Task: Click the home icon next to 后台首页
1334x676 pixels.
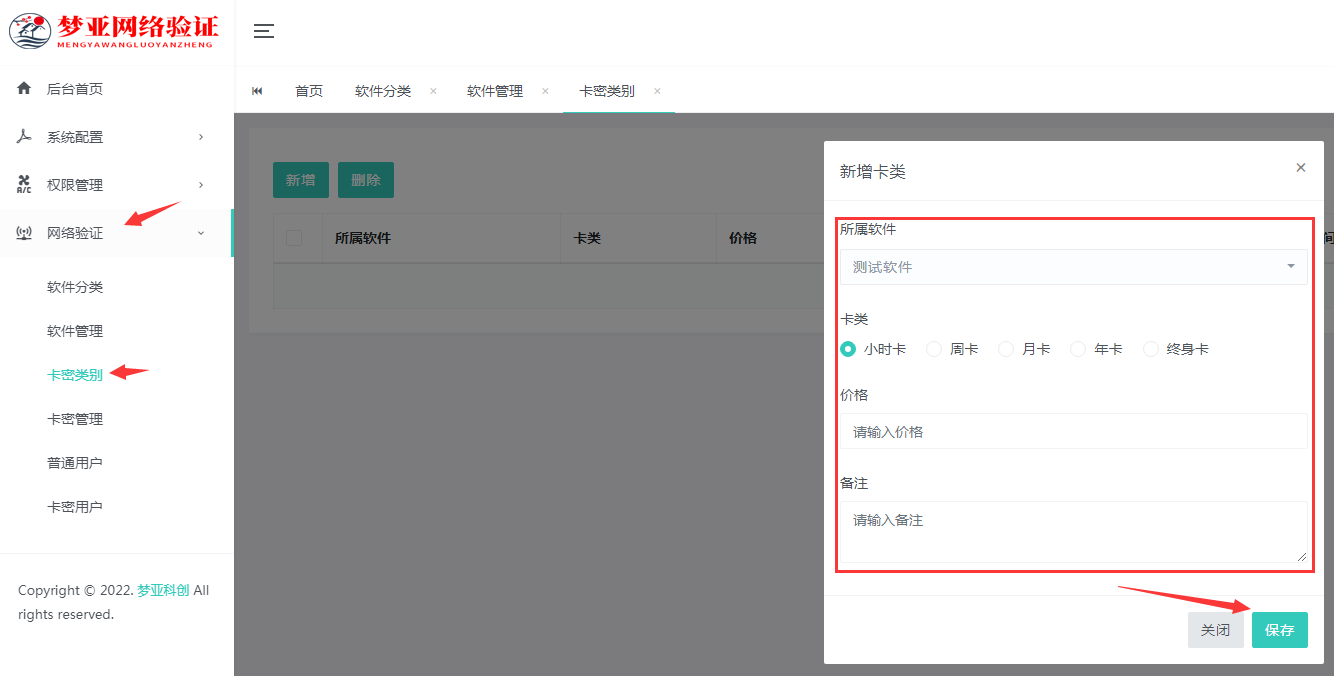Action: (24, 88)
